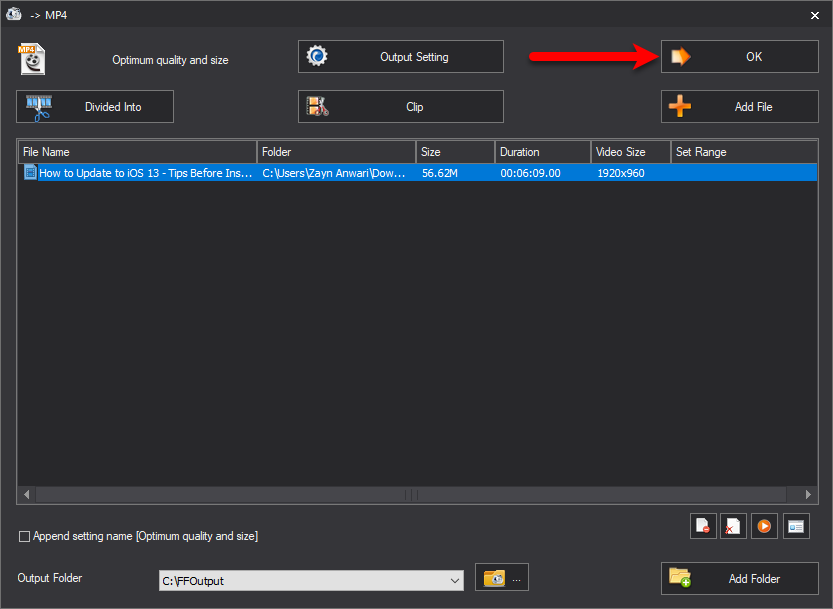Play the selected file with orange play icon
833x609 pixels.
[x=764, y=526]
